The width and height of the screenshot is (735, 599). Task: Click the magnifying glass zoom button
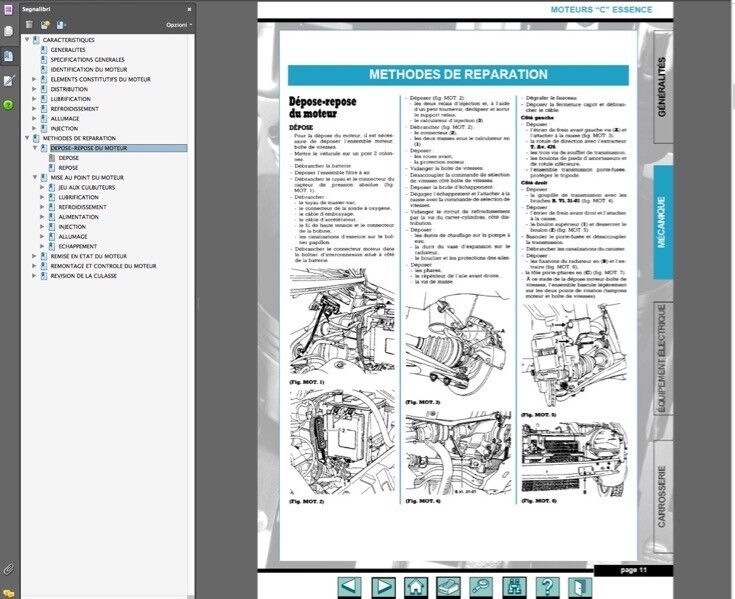coord(481,587)
